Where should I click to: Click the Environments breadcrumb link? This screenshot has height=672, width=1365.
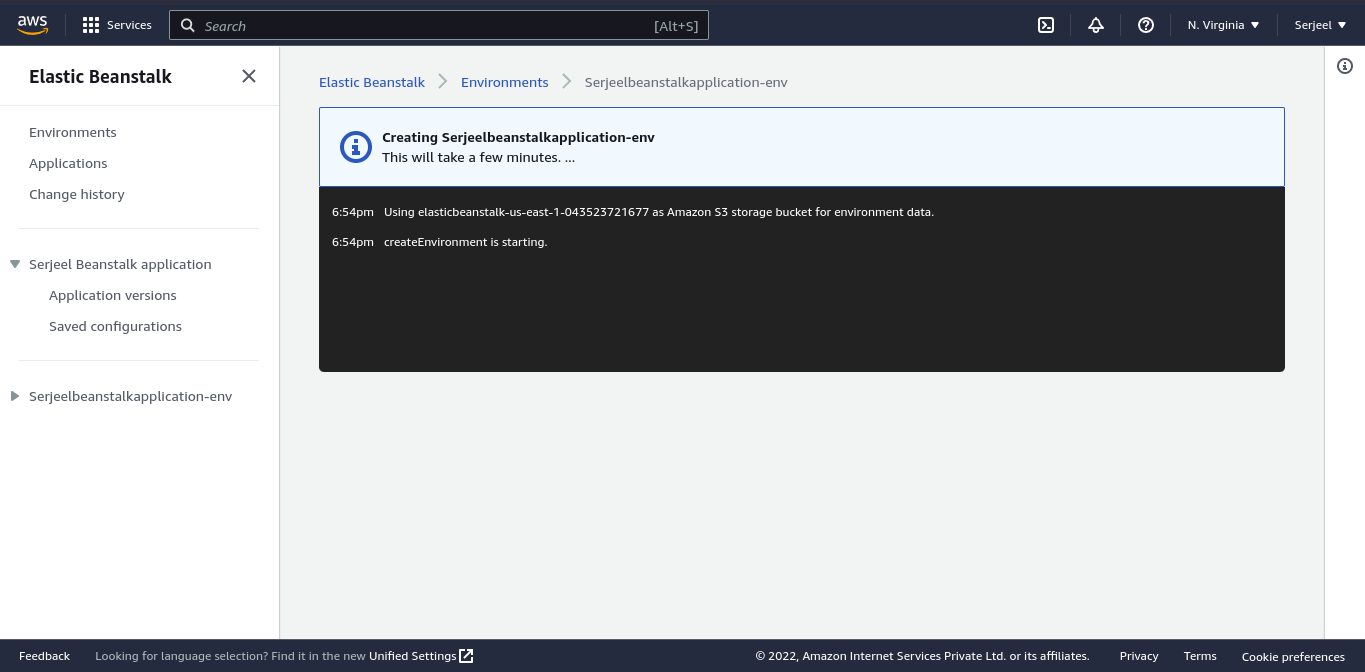coord(505,82)
